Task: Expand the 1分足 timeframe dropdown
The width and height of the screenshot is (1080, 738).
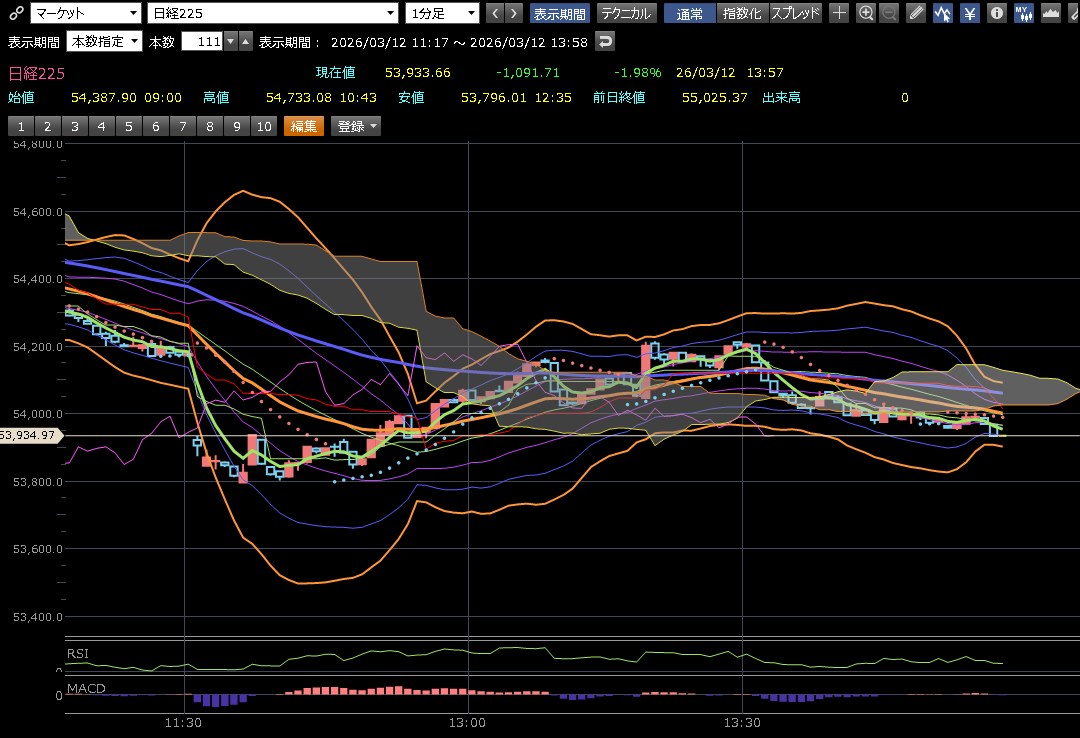Action: (x=443, y=13)
